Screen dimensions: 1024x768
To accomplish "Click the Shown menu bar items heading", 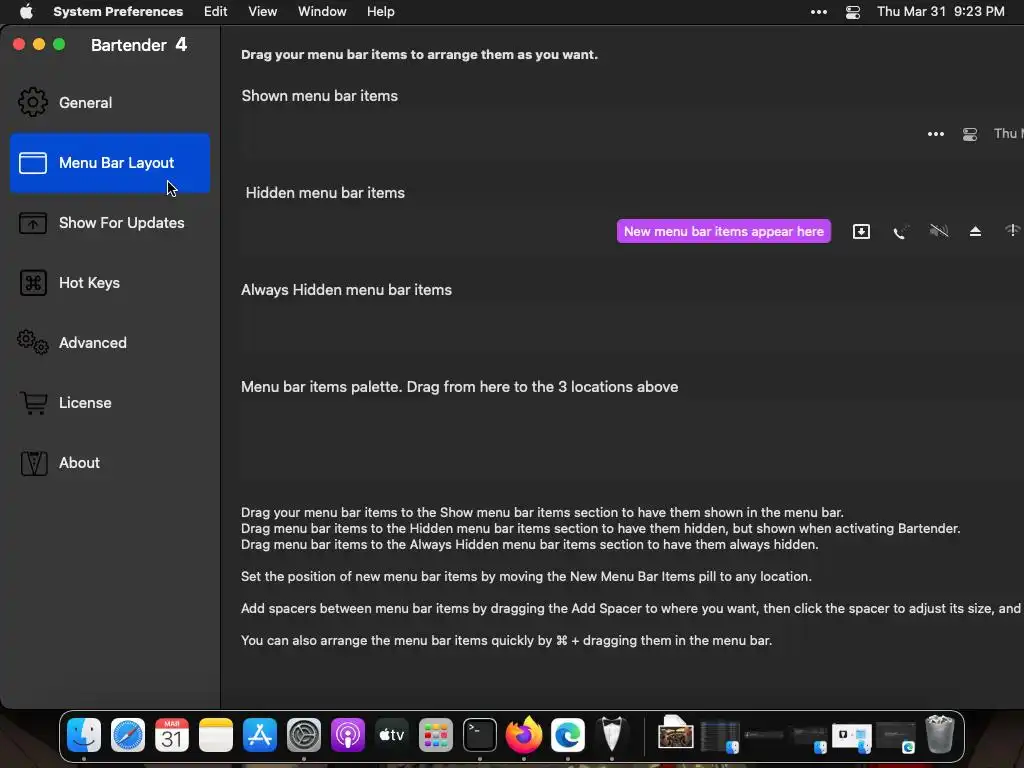I will 319,96.
